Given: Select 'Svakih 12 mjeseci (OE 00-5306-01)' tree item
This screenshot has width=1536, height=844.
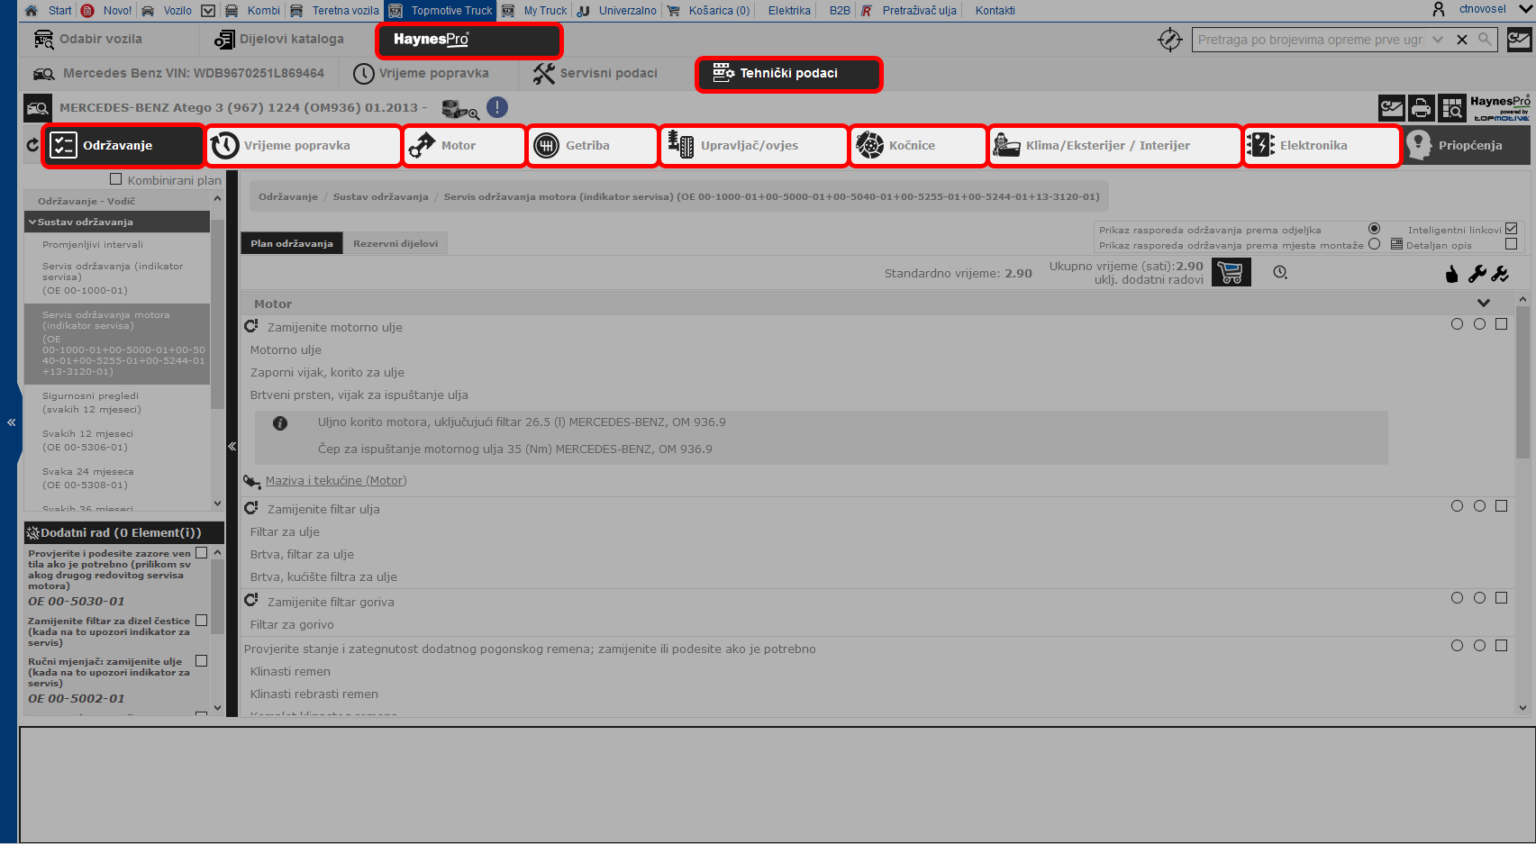Looking at the screenshot, I should [x=87, y=440].
